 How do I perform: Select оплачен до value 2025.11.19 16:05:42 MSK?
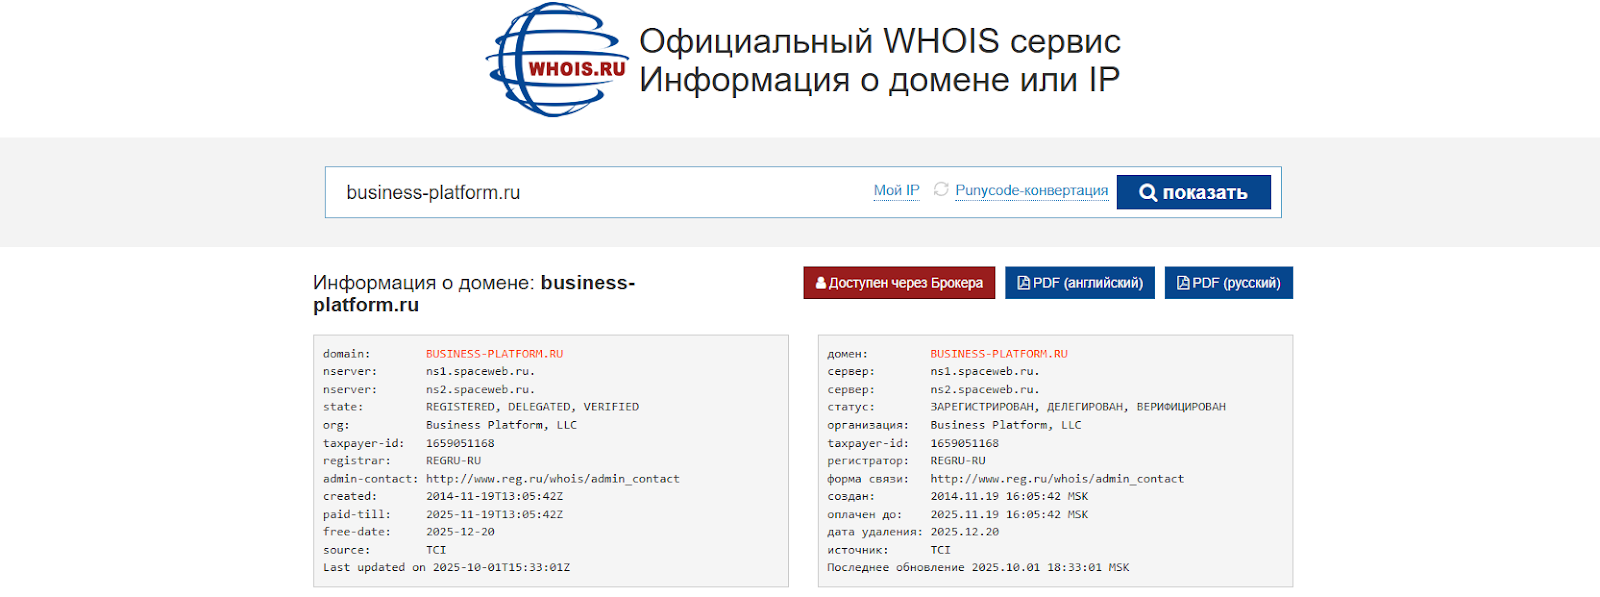1009,514
